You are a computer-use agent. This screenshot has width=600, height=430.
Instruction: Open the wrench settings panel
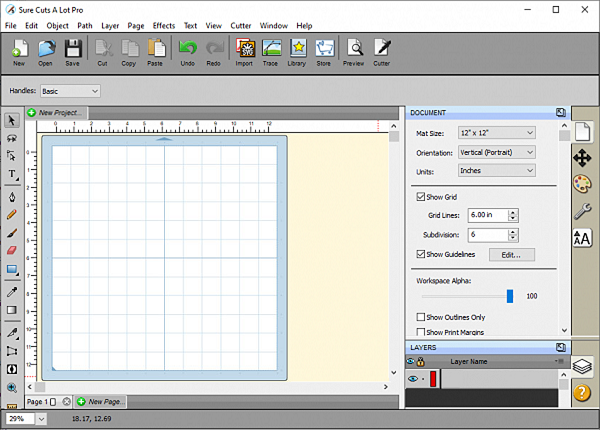pyautogui.click(x=582, y=211)
